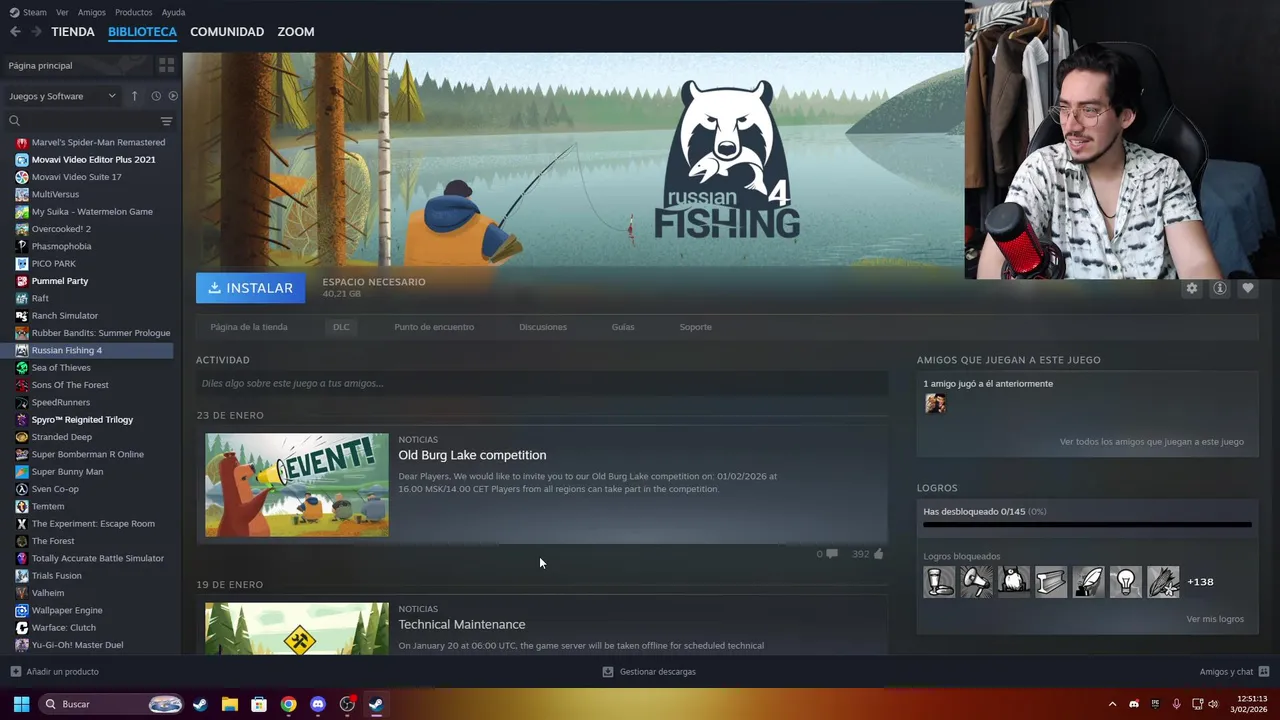This screenshot has height=720, width=1280.
Task: Open Chrome from the taskbar
Action: (x=288, y=704)
